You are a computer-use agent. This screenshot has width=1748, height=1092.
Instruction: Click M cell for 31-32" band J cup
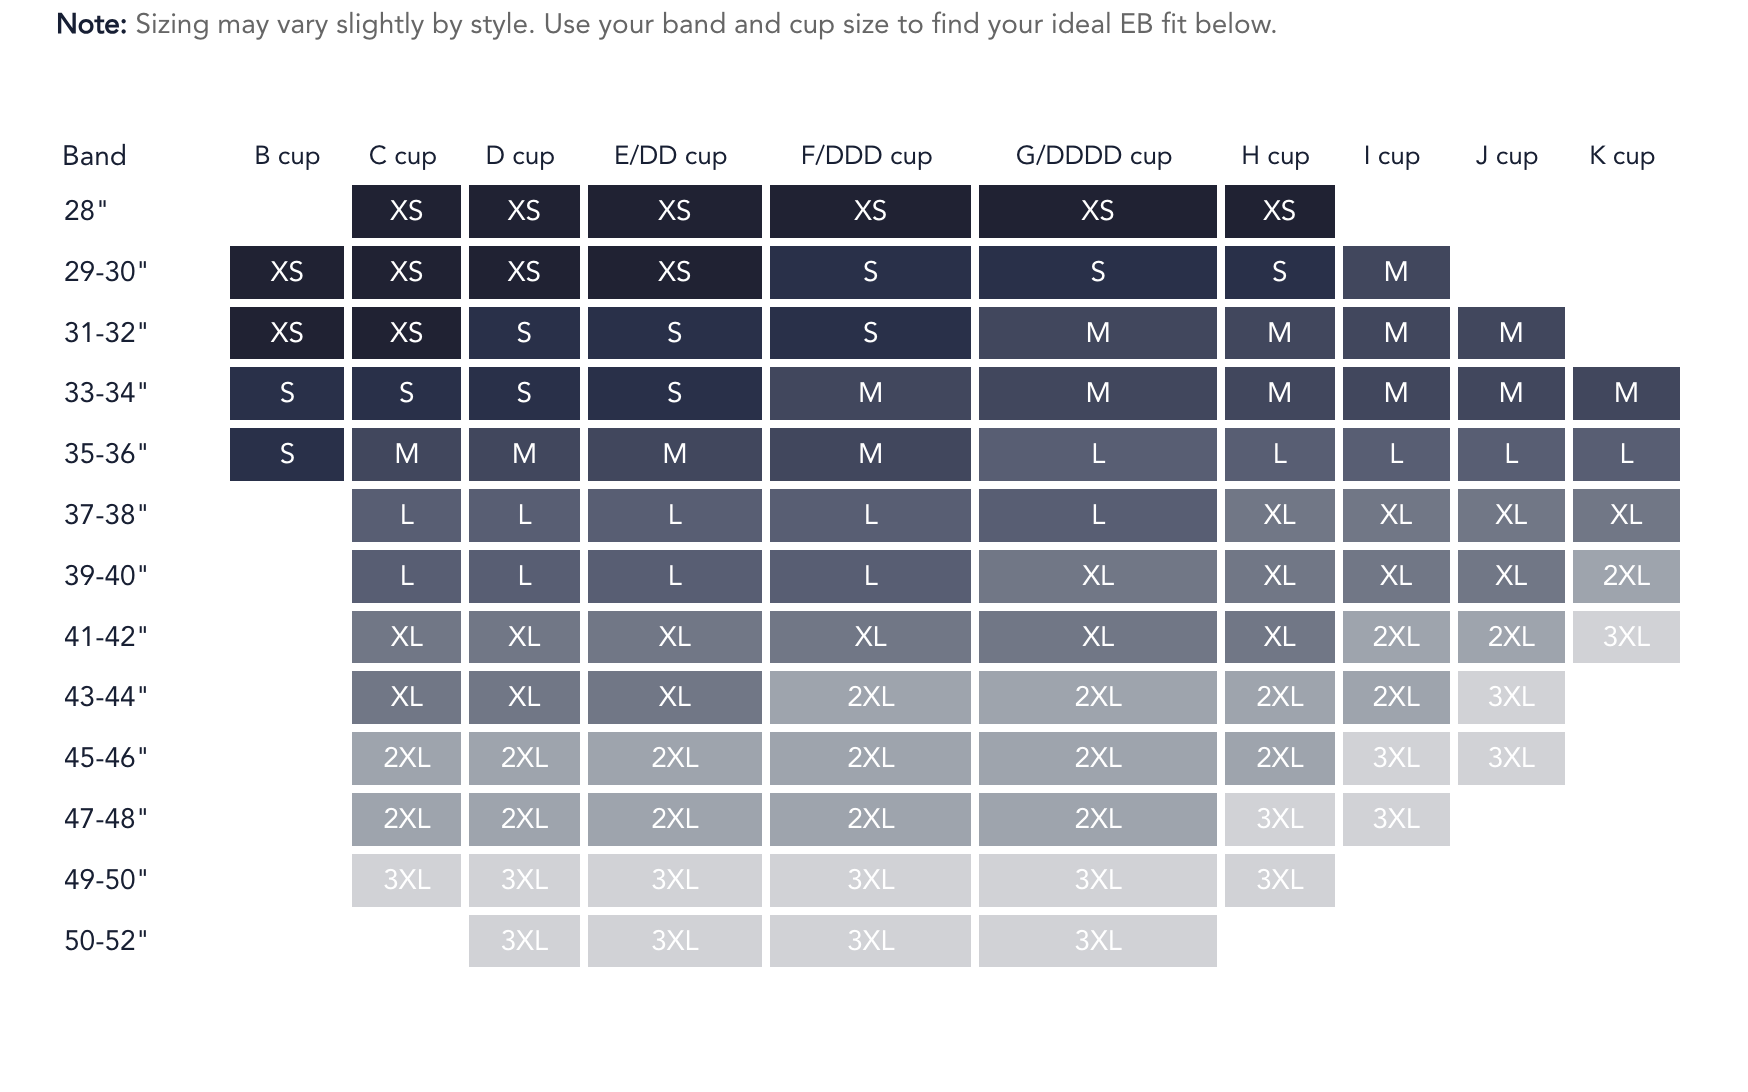(1511, 333)
